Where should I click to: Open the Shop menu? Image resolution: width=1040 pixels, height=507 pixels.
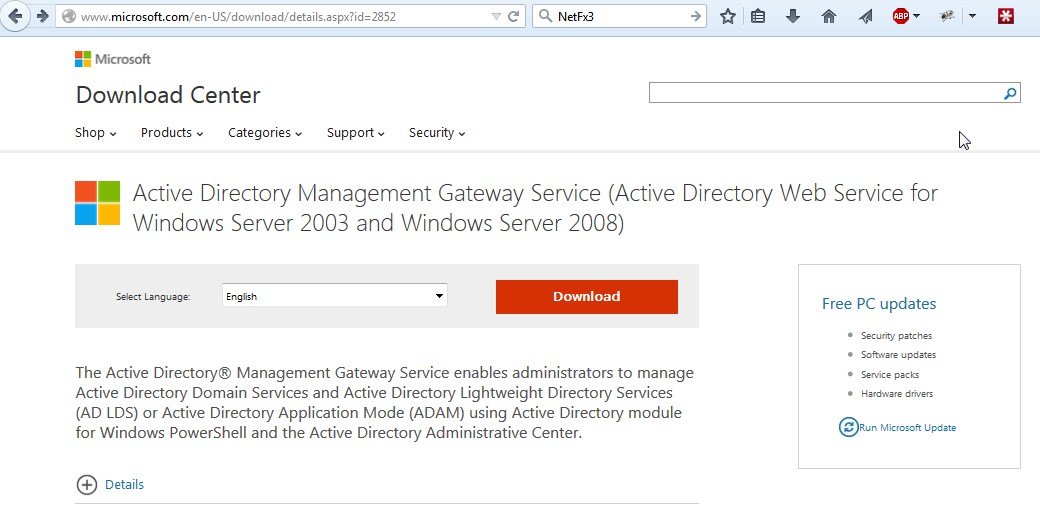tap(96, 133)
